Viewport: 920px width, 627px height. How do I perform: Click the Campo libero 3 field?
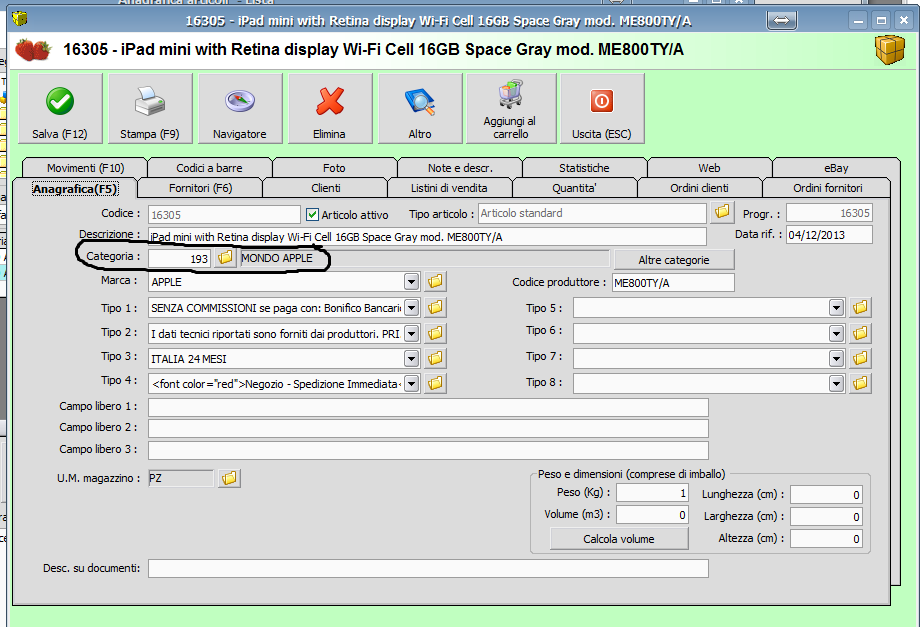click(428, 450)
